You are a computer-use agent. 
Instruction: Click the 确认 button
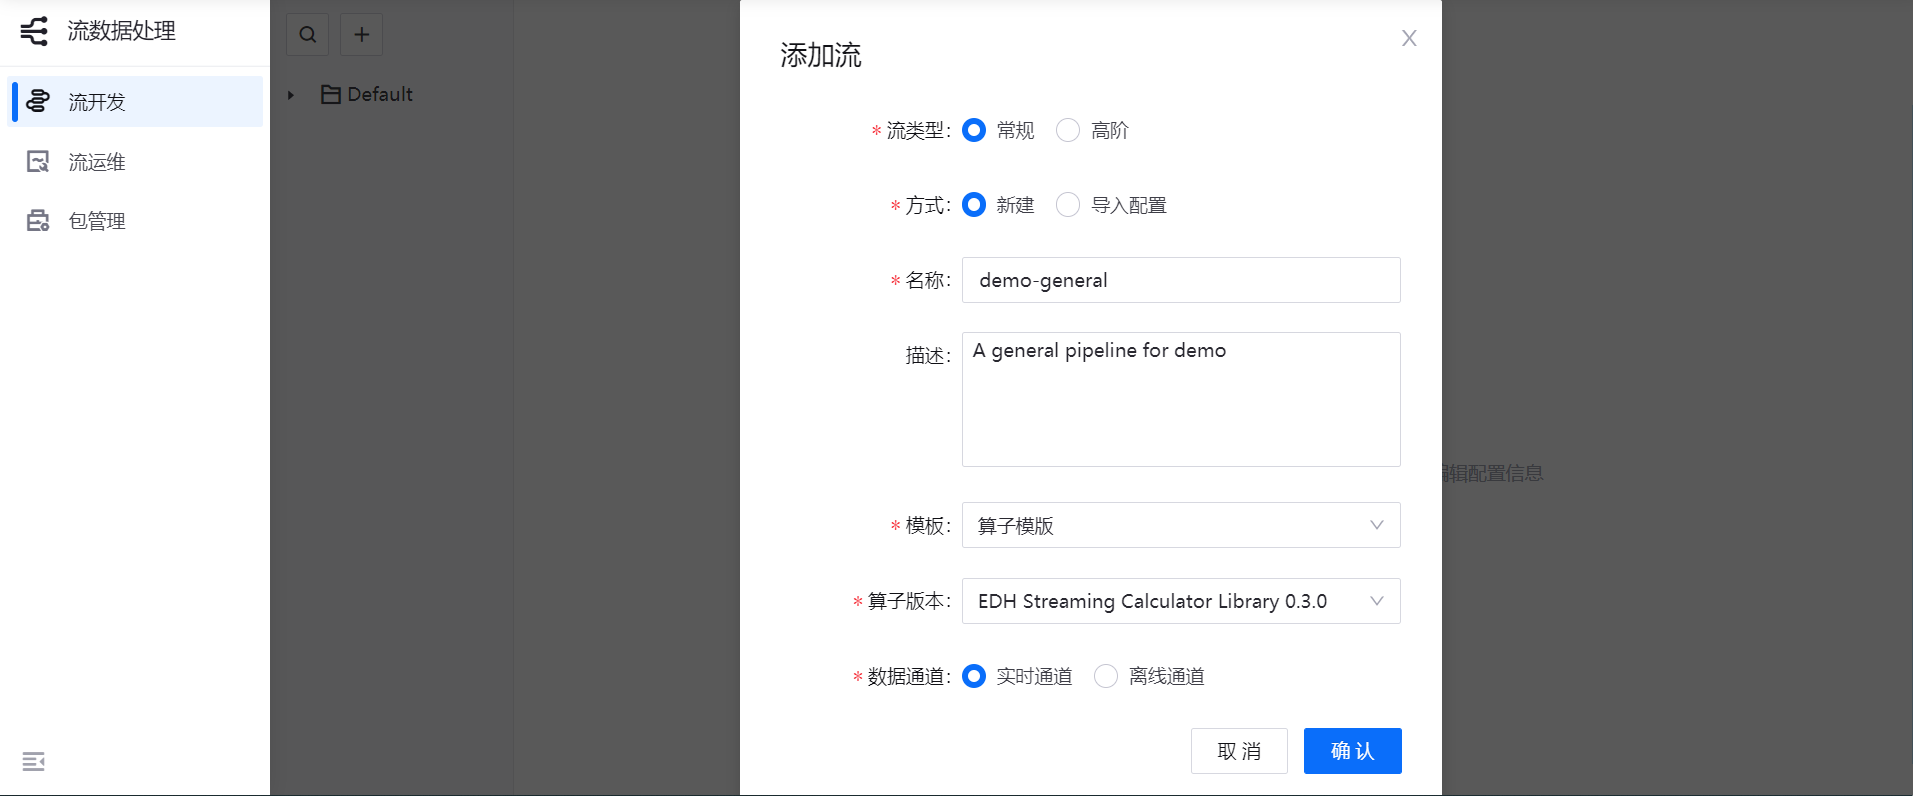[1352, 751]
